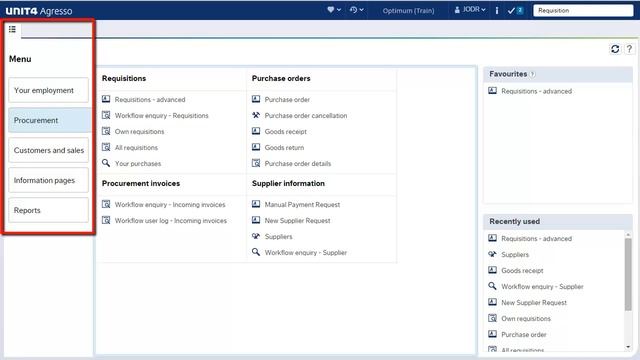Viewport: 640px width, 360px height.
Task: Click Goods receipt icon in Recently used
Action: click(493, 270)
